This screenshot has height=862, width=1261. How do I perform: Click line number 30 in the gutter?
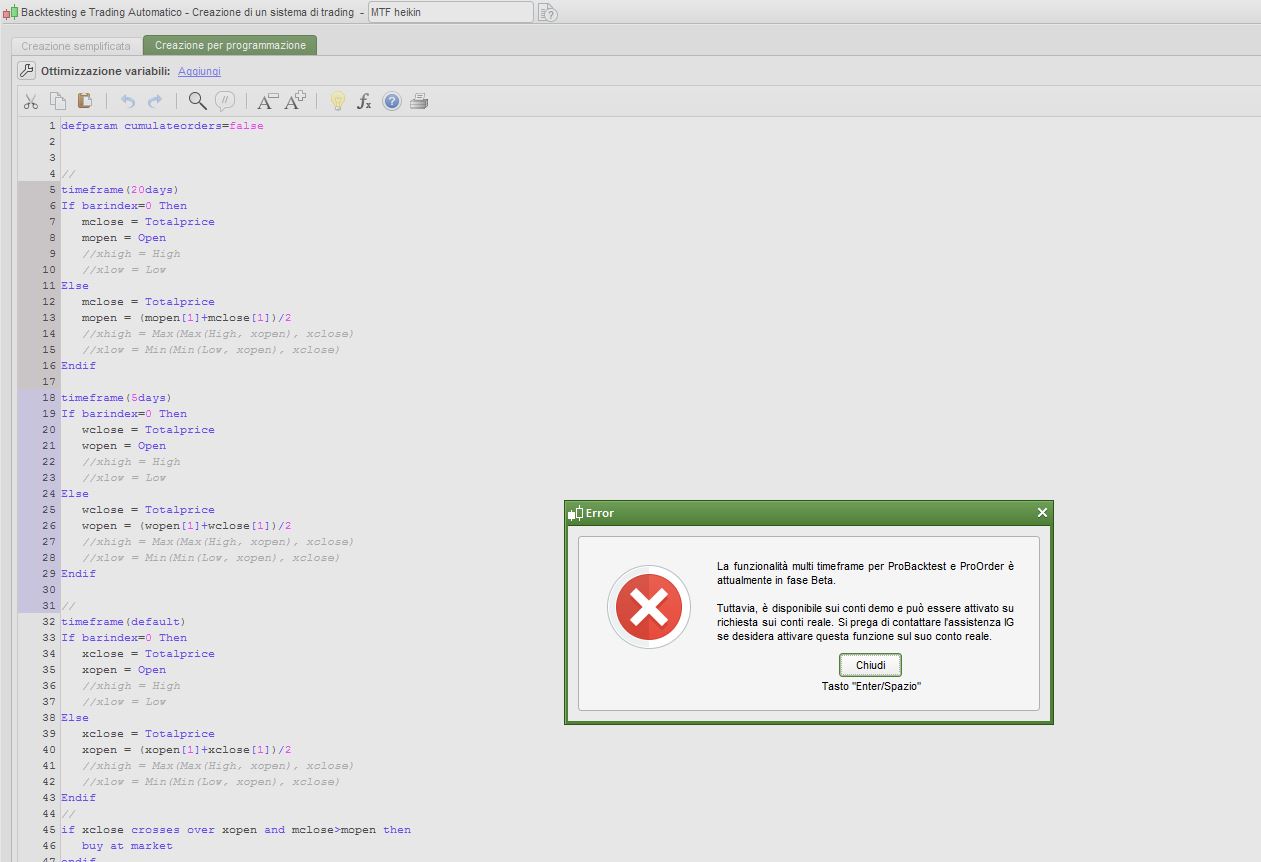(x=49, y=590)
